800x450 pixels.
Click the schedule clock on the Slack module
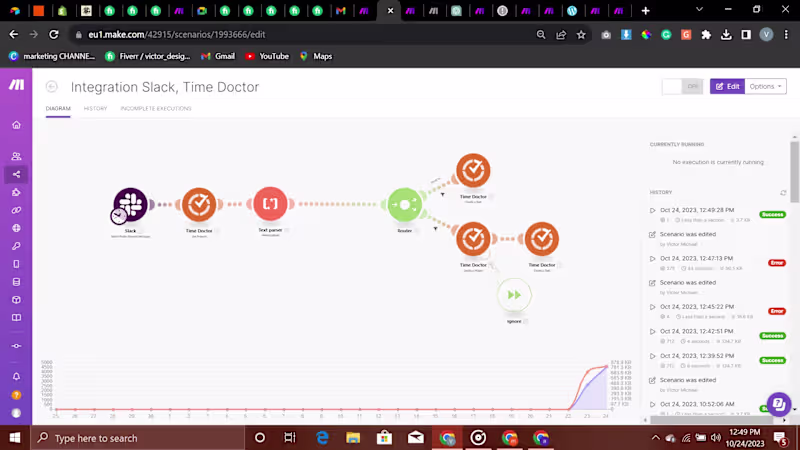coord(118,216)
